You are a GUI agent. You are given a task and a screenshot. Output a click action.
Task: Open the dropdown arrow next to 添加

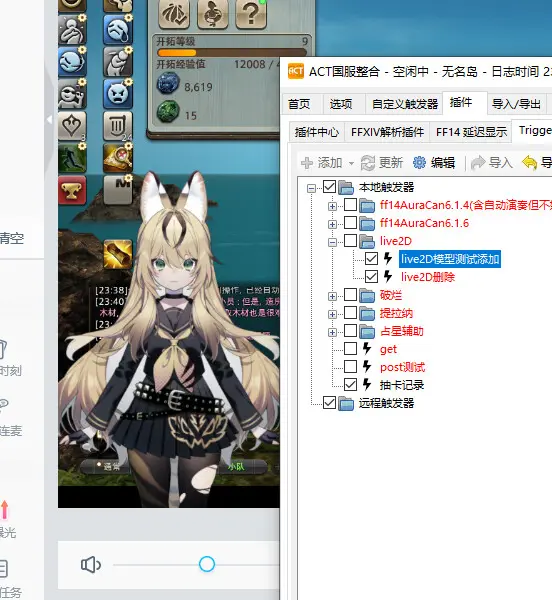point(351,164)
